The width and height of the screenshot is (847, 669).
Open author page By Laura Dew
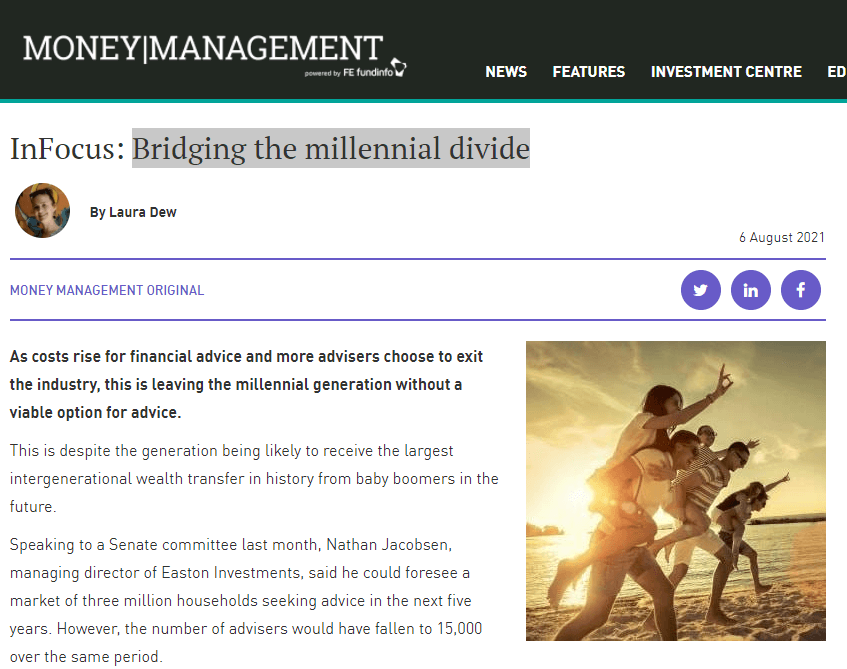[133, 212]
